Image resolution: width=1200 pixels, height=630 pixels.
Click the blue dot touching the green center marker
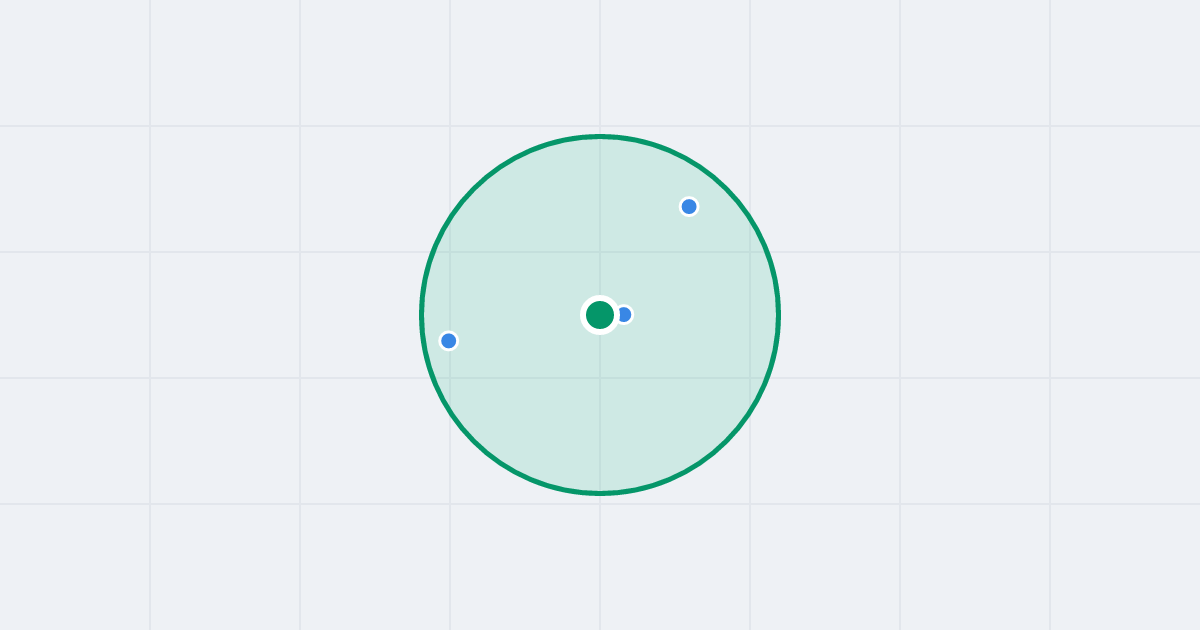pyautogui.click(x=624, y=315)
